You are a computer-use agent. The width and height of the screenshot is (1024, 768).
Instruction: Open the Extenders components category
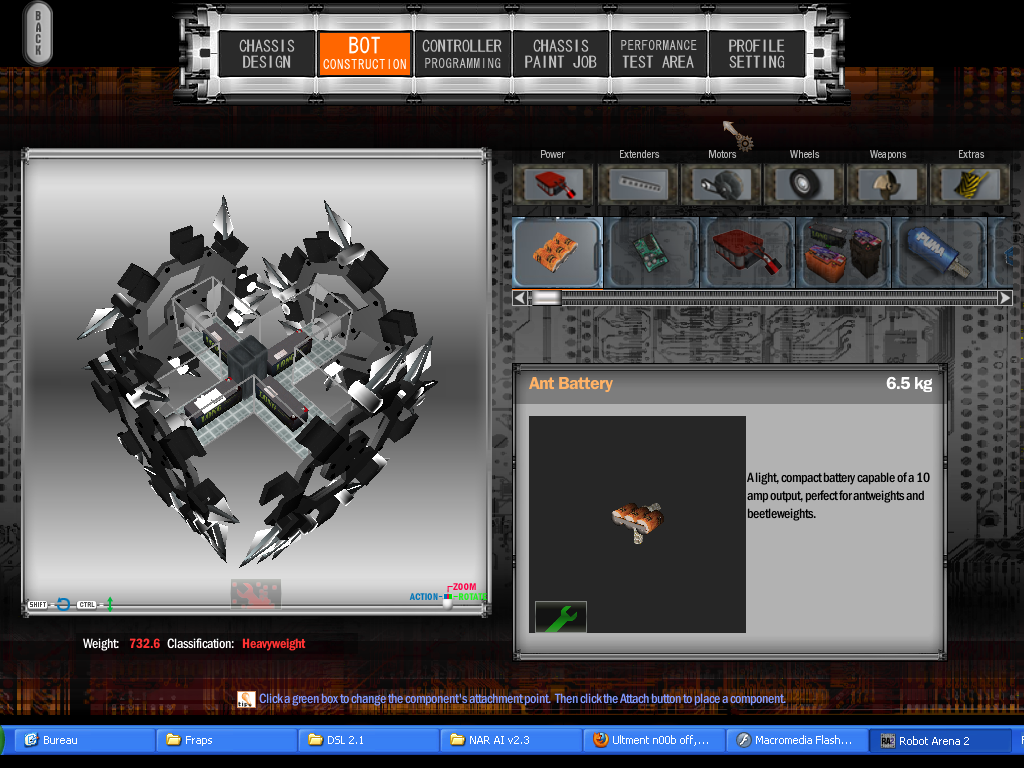639,184
